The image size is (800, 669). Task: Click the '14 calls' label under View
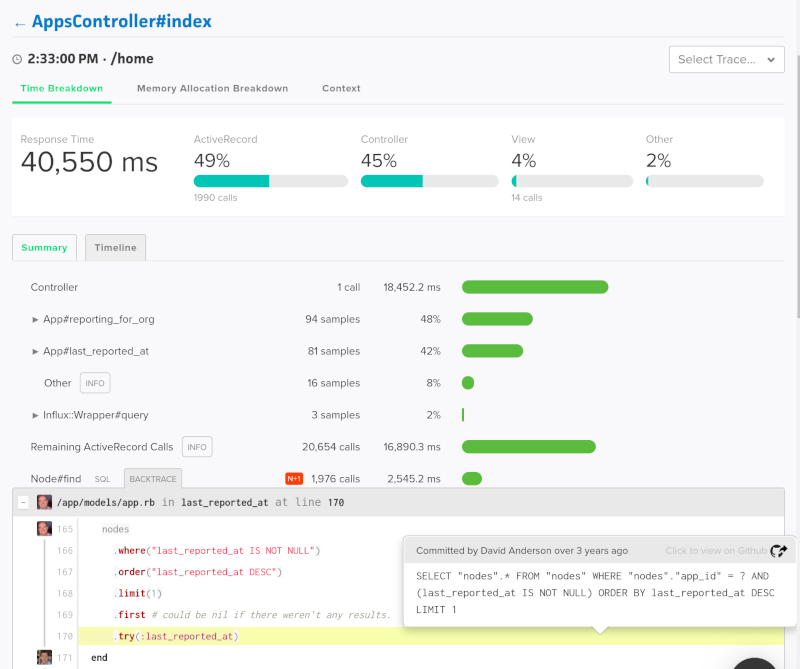coord(527,198)
